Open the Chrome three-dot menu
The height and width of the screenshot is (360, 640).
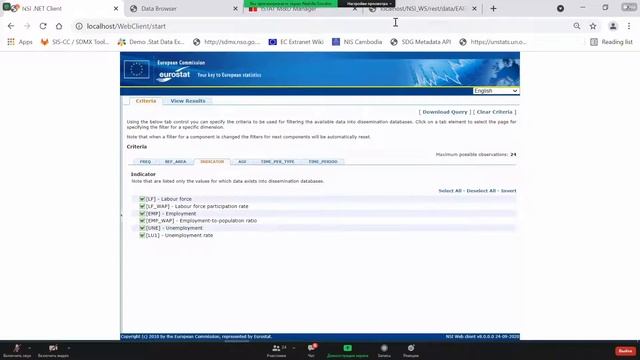pos(629,26)
